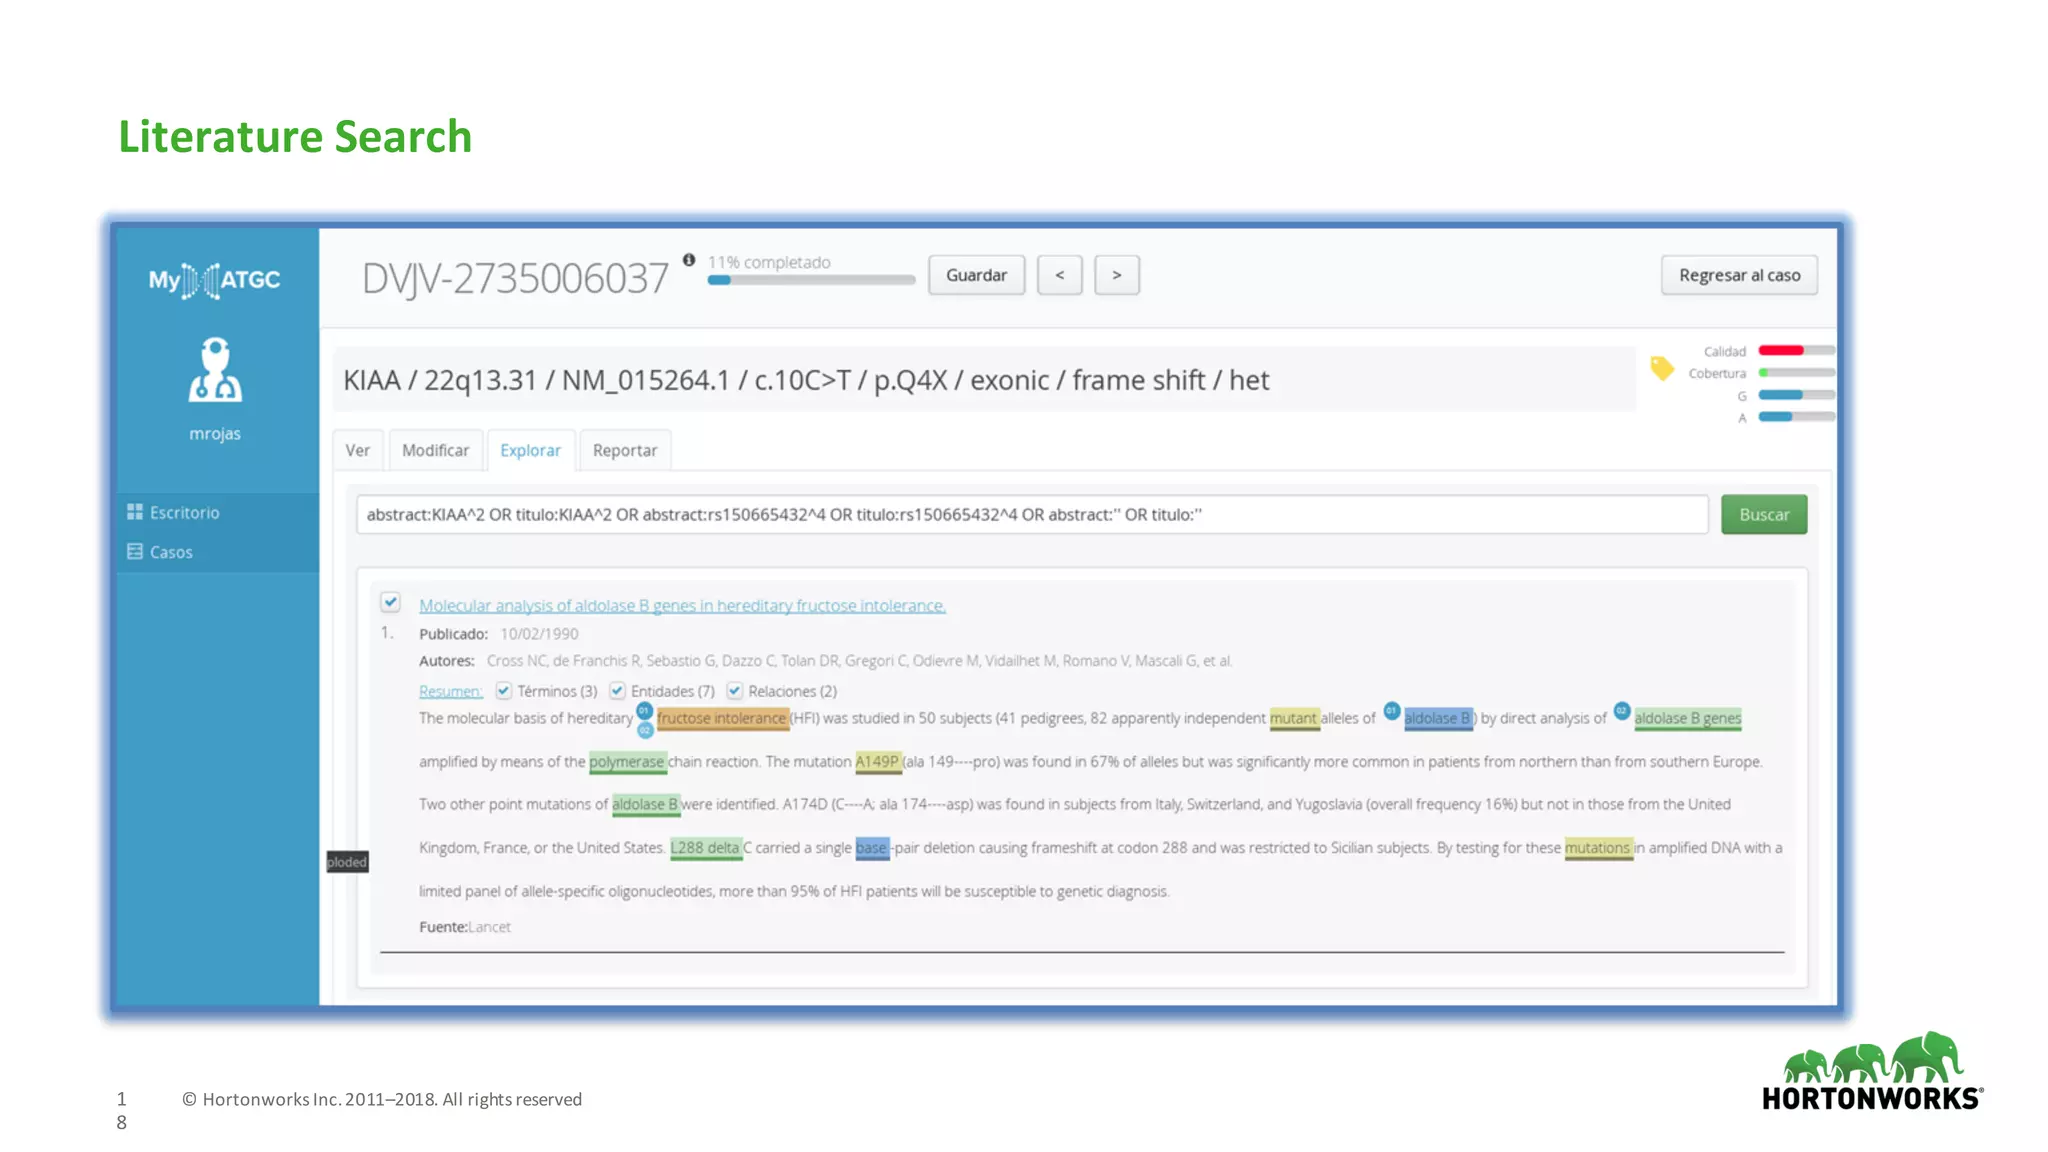The width and height of the screenshot is (2048, 1152).
Task: Select the Explorar tab
Action: point(530,450)
